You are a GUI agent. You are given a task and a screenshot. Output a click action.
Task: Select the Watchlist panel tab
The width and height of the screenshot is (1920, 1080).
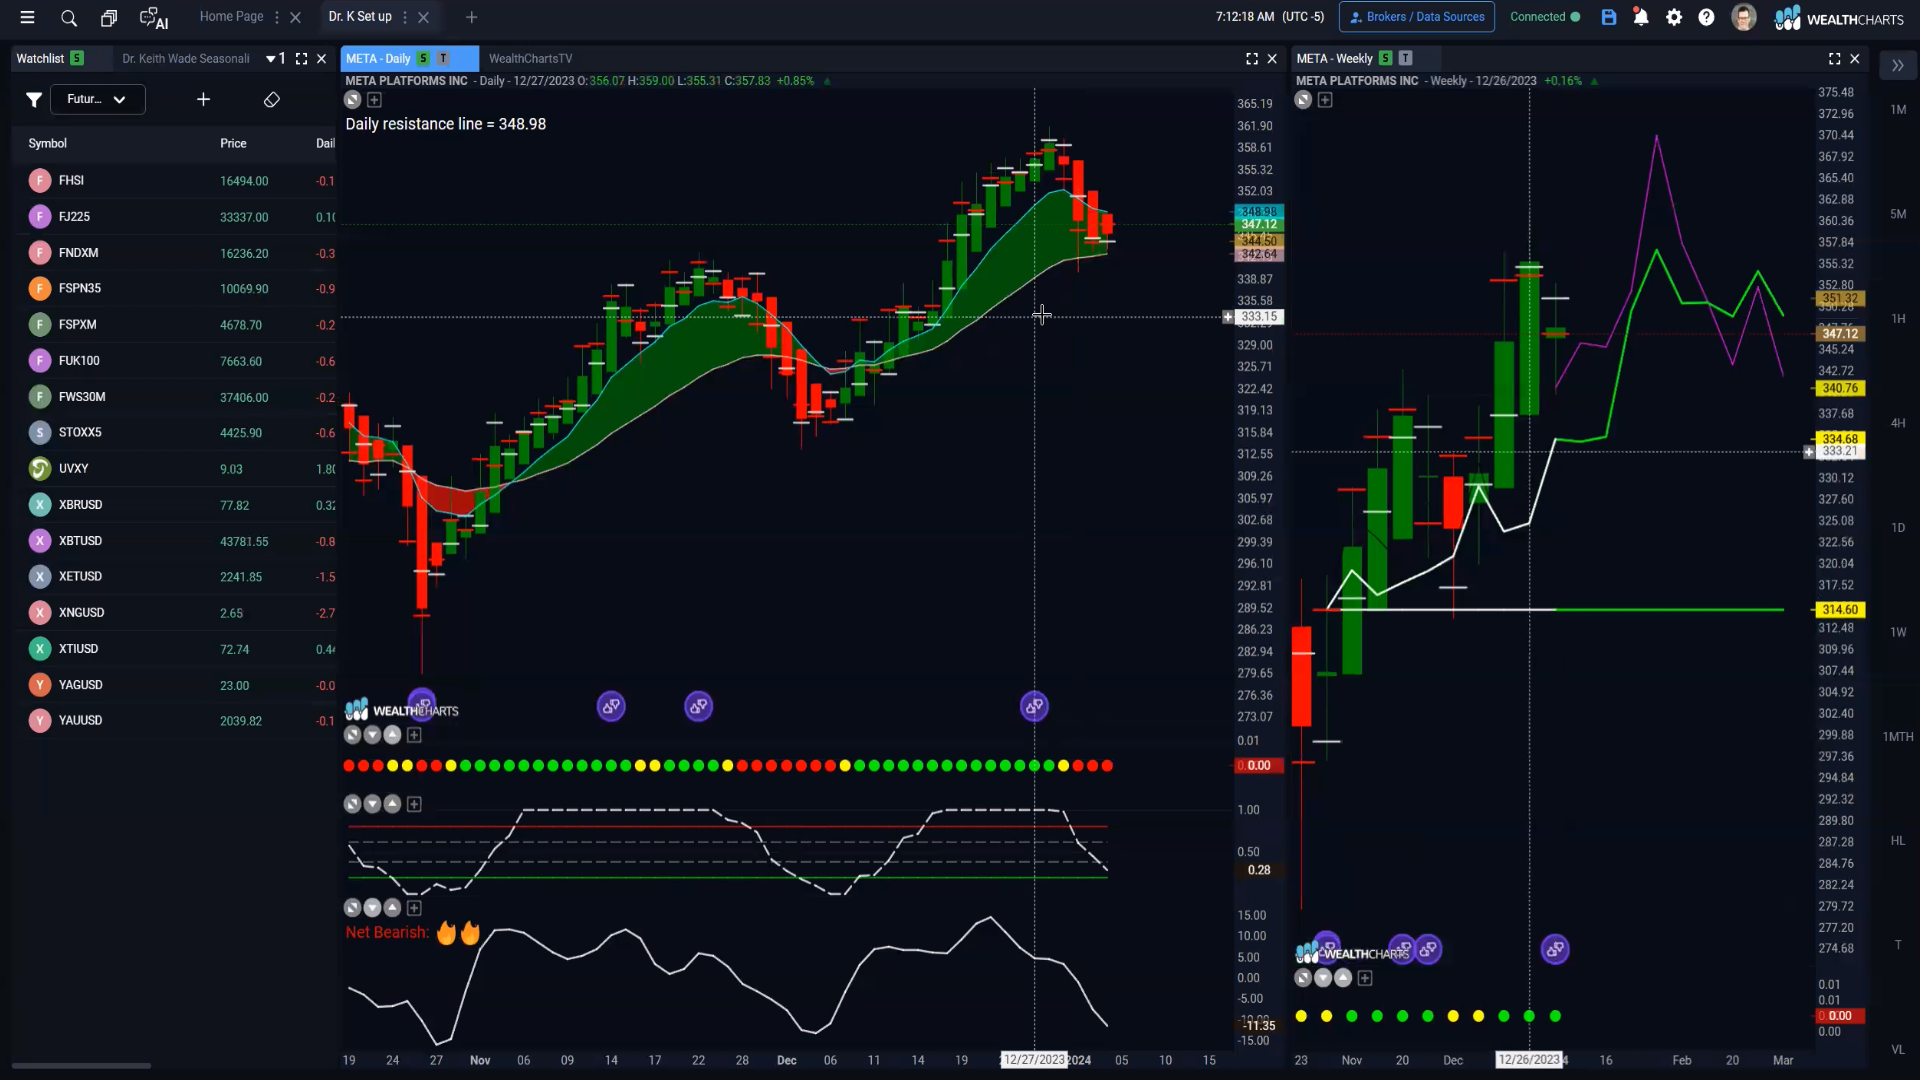(x=40, y=59)
